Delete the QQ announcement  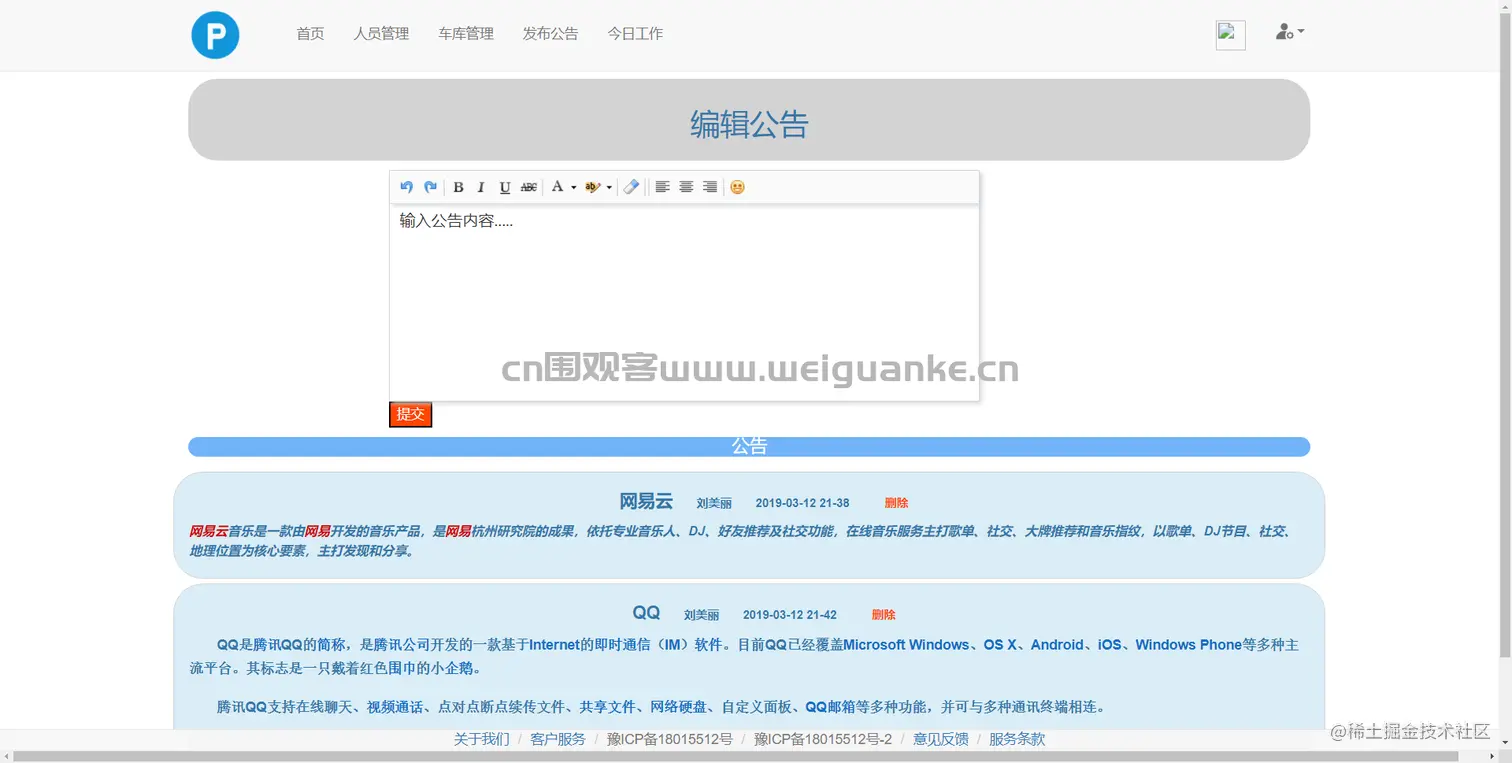pos(883,615)
